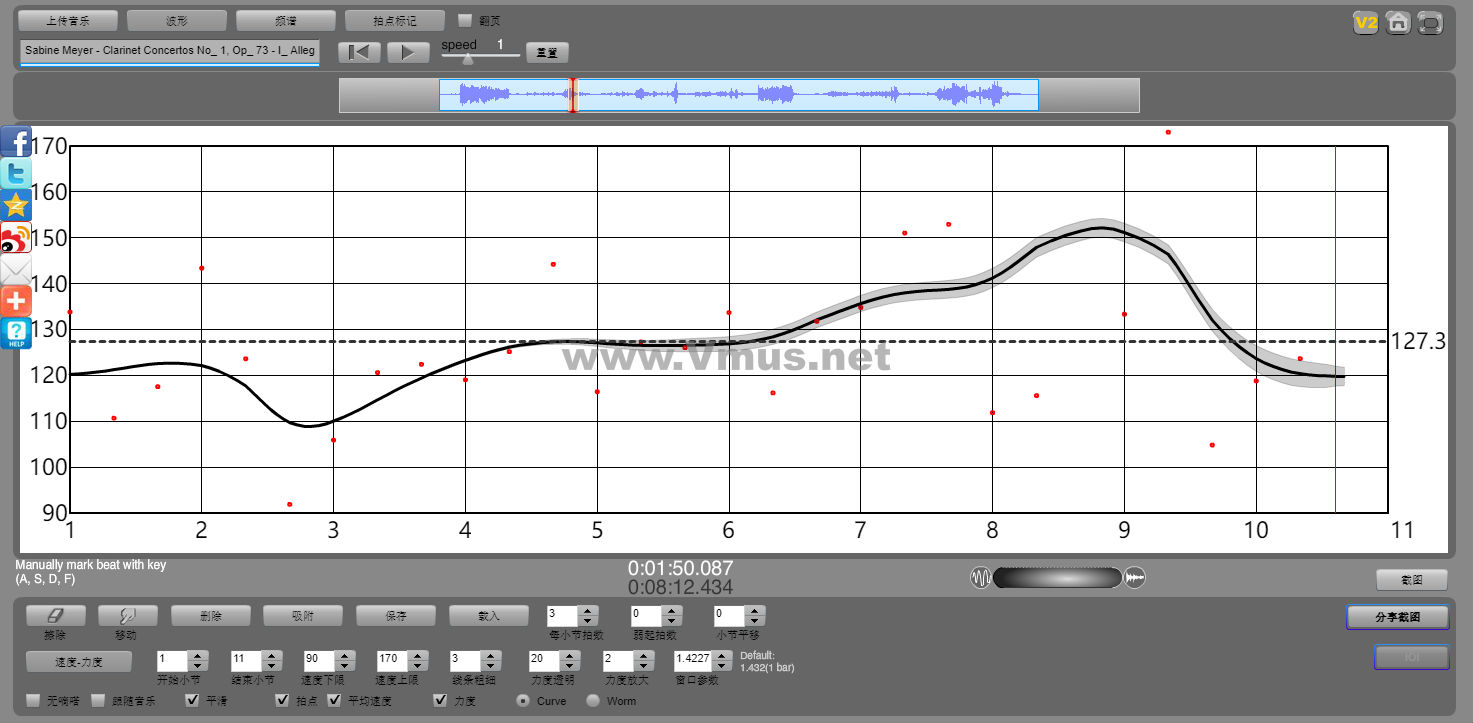The height and width of the screenshot is (723, 1473).
Task: Decrease the 速度上限 tempo upper limit stepper
Action: point(418,666)
